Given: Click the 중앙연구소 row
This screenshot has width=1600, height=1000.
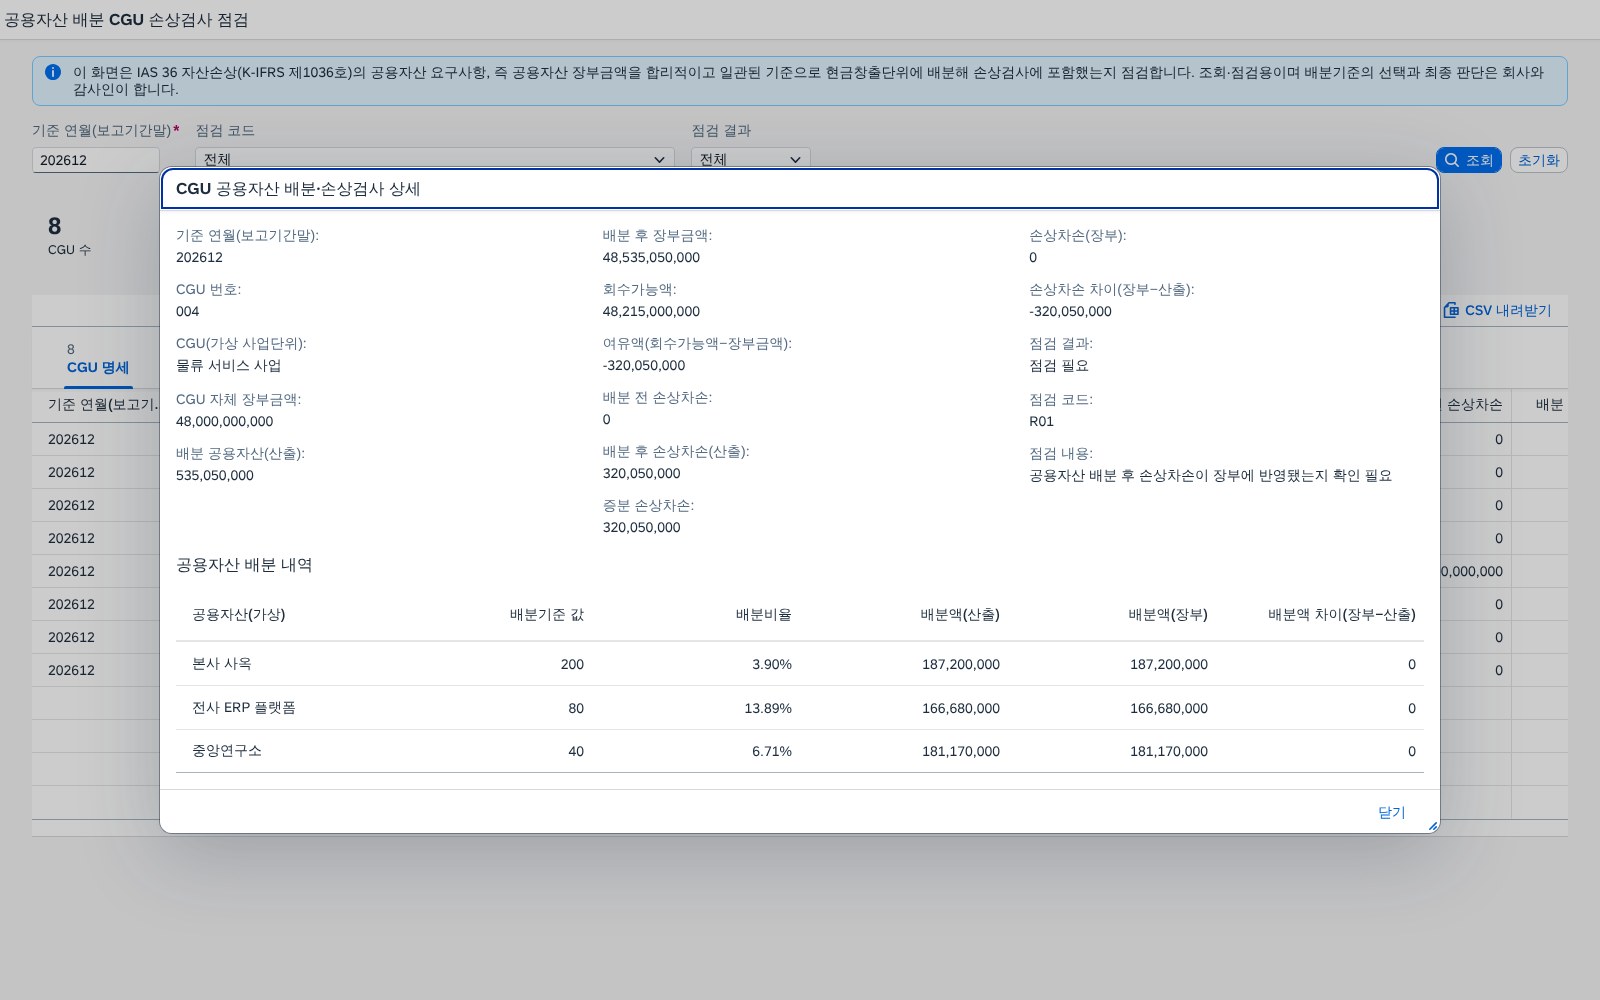Looking at the screenshot, I should point(800,751).
